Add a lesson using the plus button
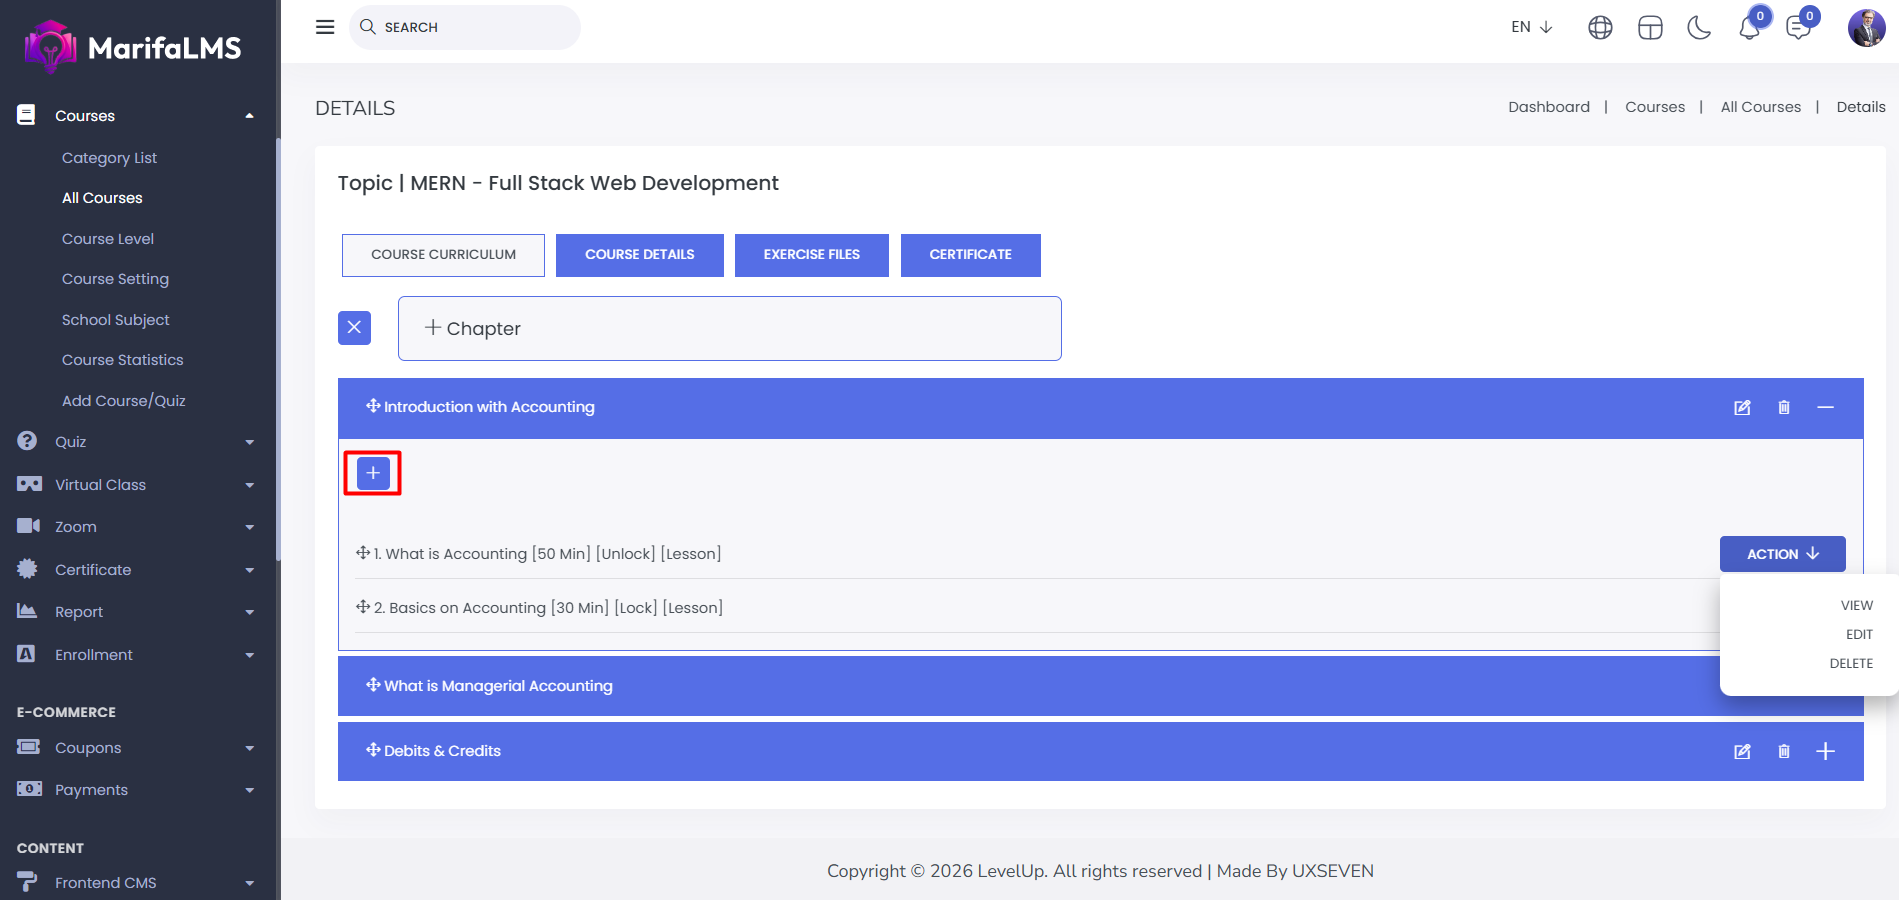This screenshot has width=1899, height=900. point(373,473)
